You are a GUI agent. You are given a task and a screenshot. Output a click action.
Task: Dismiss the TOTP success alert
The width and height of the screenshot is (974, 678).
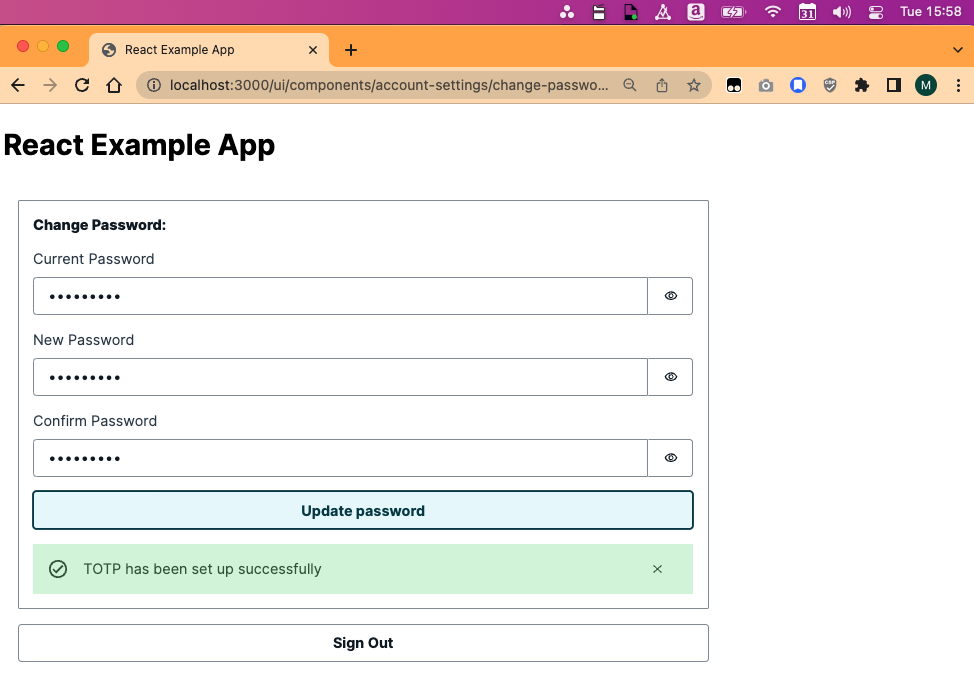pyautogui.click(x=657, y=569)
